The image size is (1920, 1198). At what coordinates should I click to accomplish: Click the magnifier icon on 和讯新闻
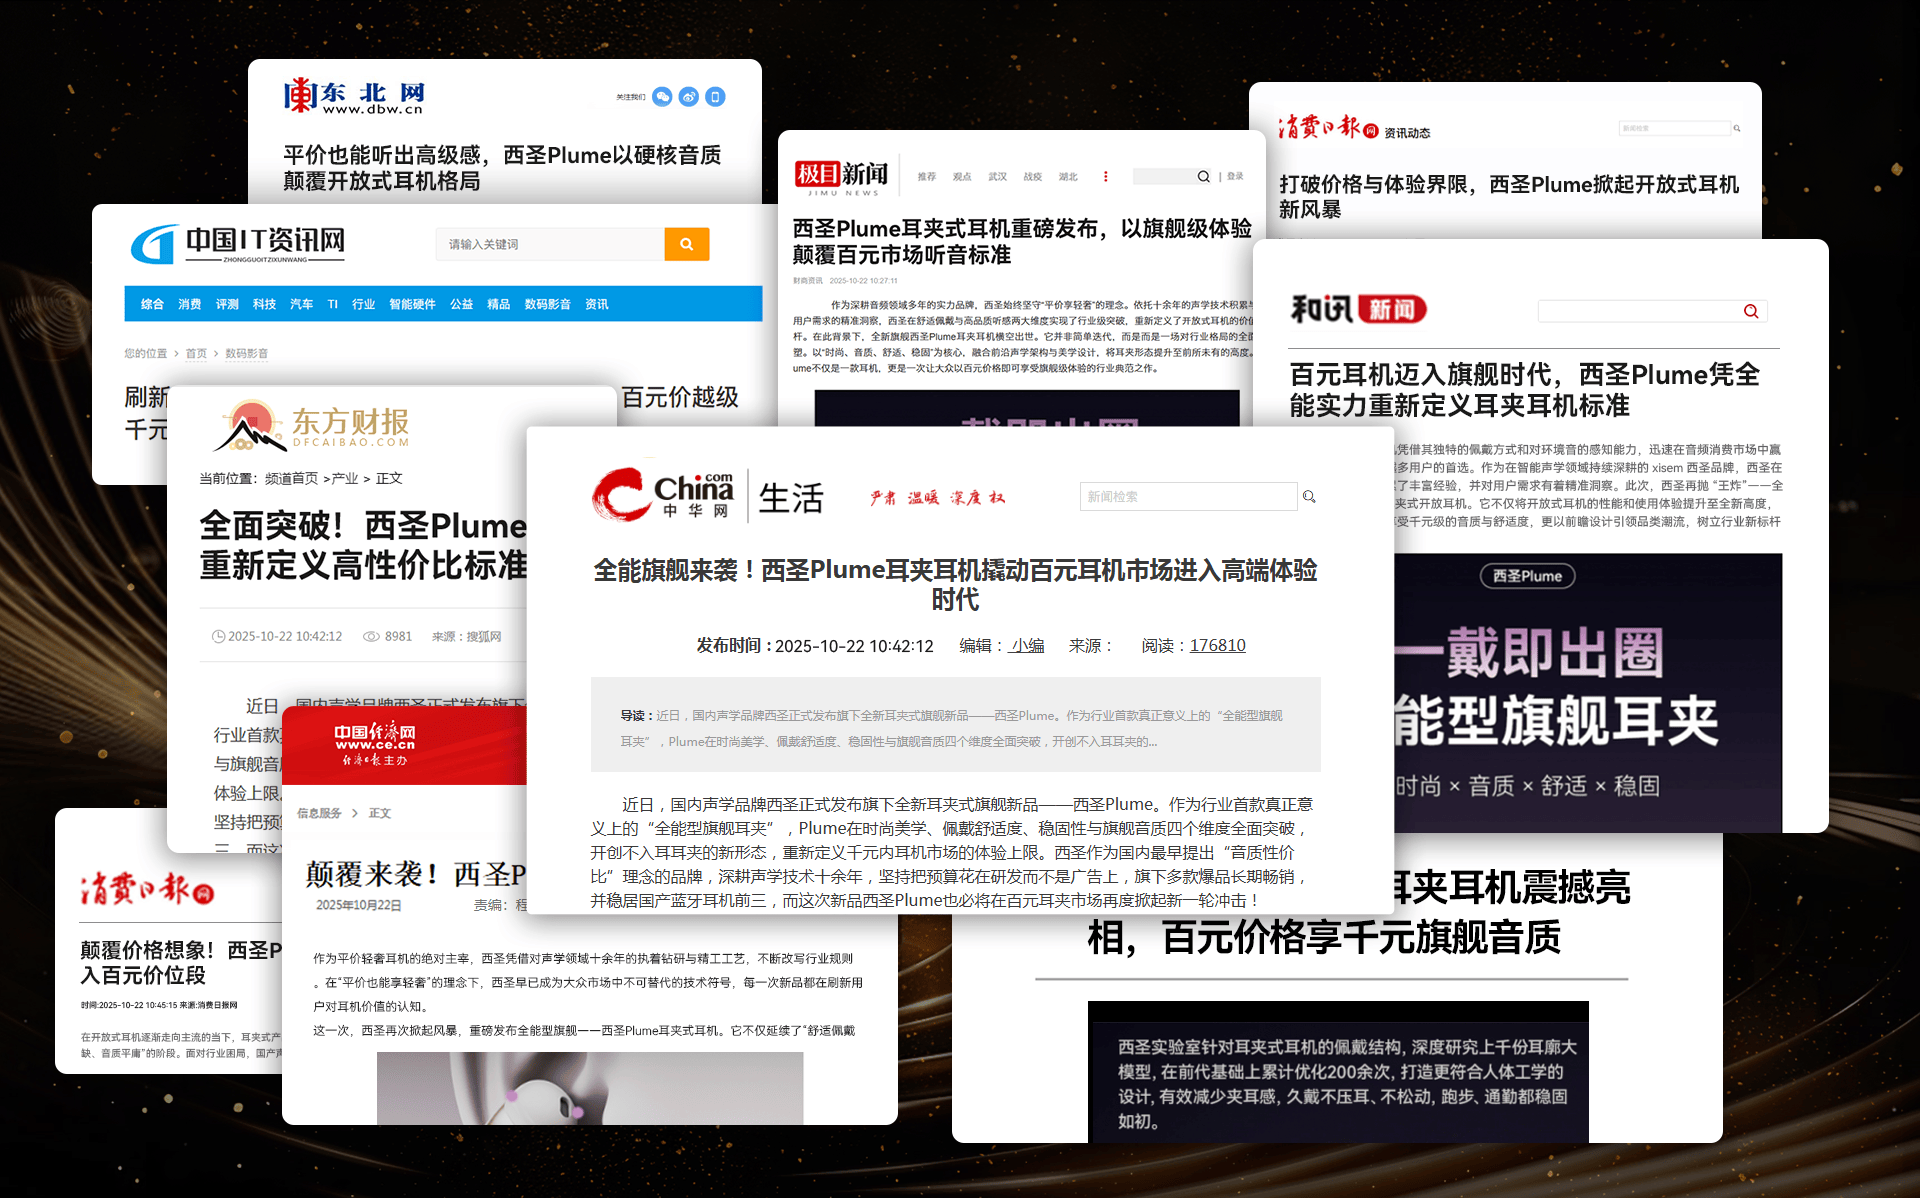1750,311
